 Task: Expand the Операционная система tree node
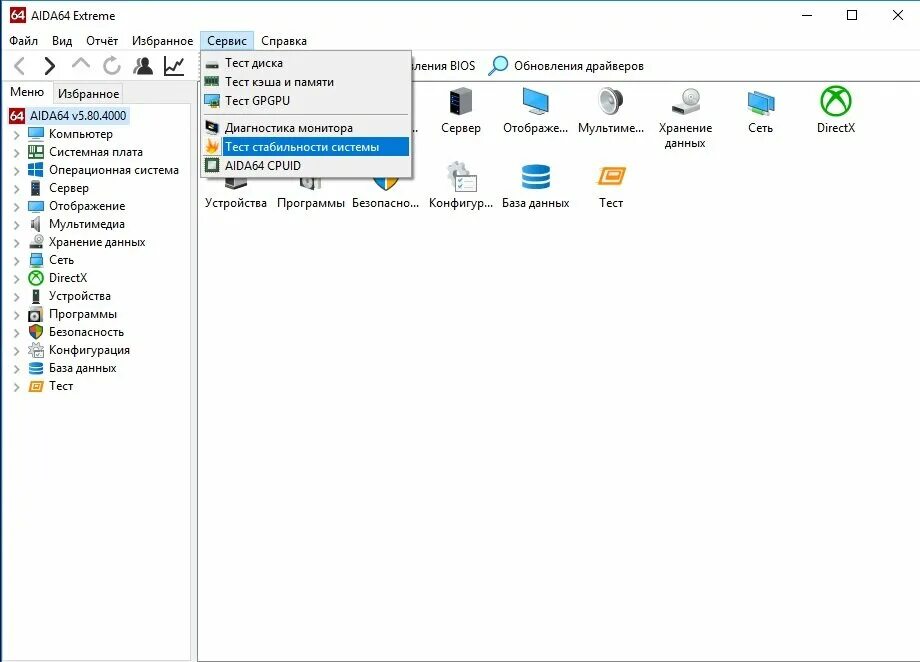tap(16, 171)
